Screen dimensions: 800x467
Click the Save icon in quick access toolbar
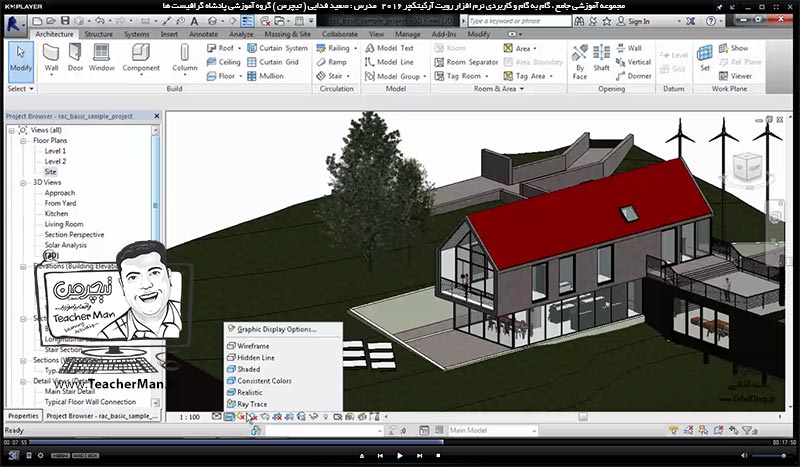[x=65, y=21]
